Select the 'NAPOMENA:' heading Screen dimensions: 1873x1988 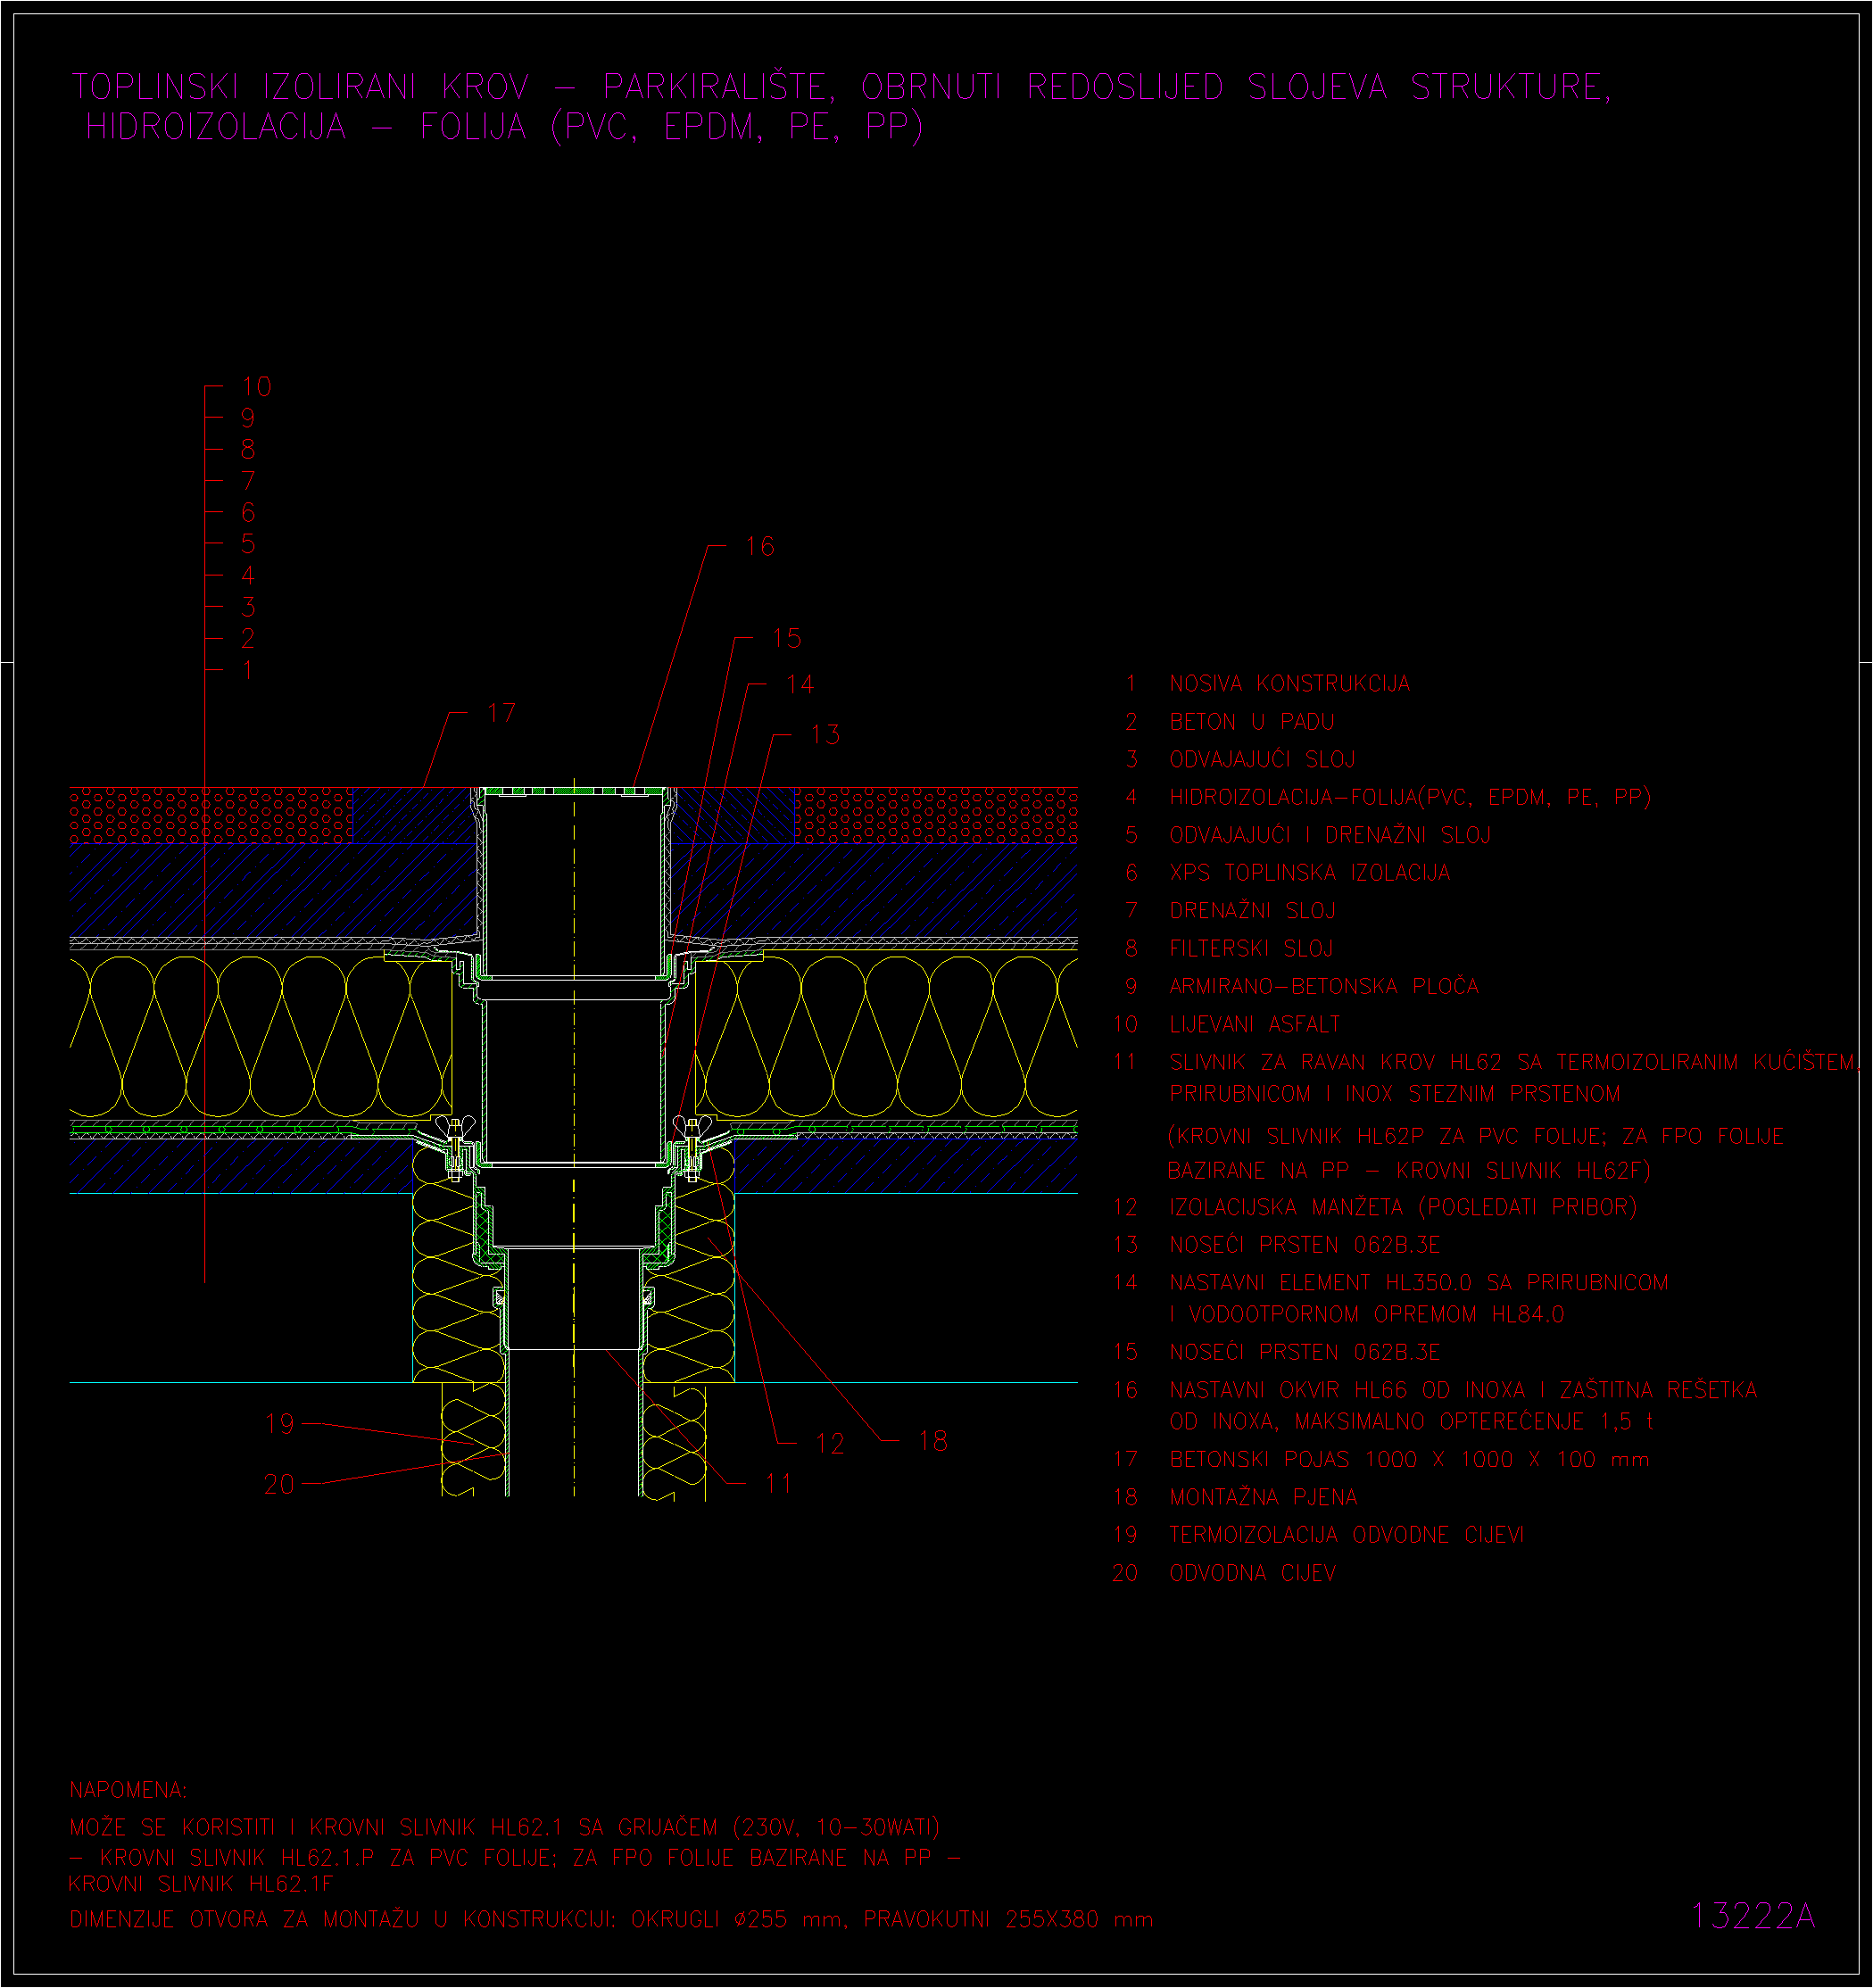128,1790
